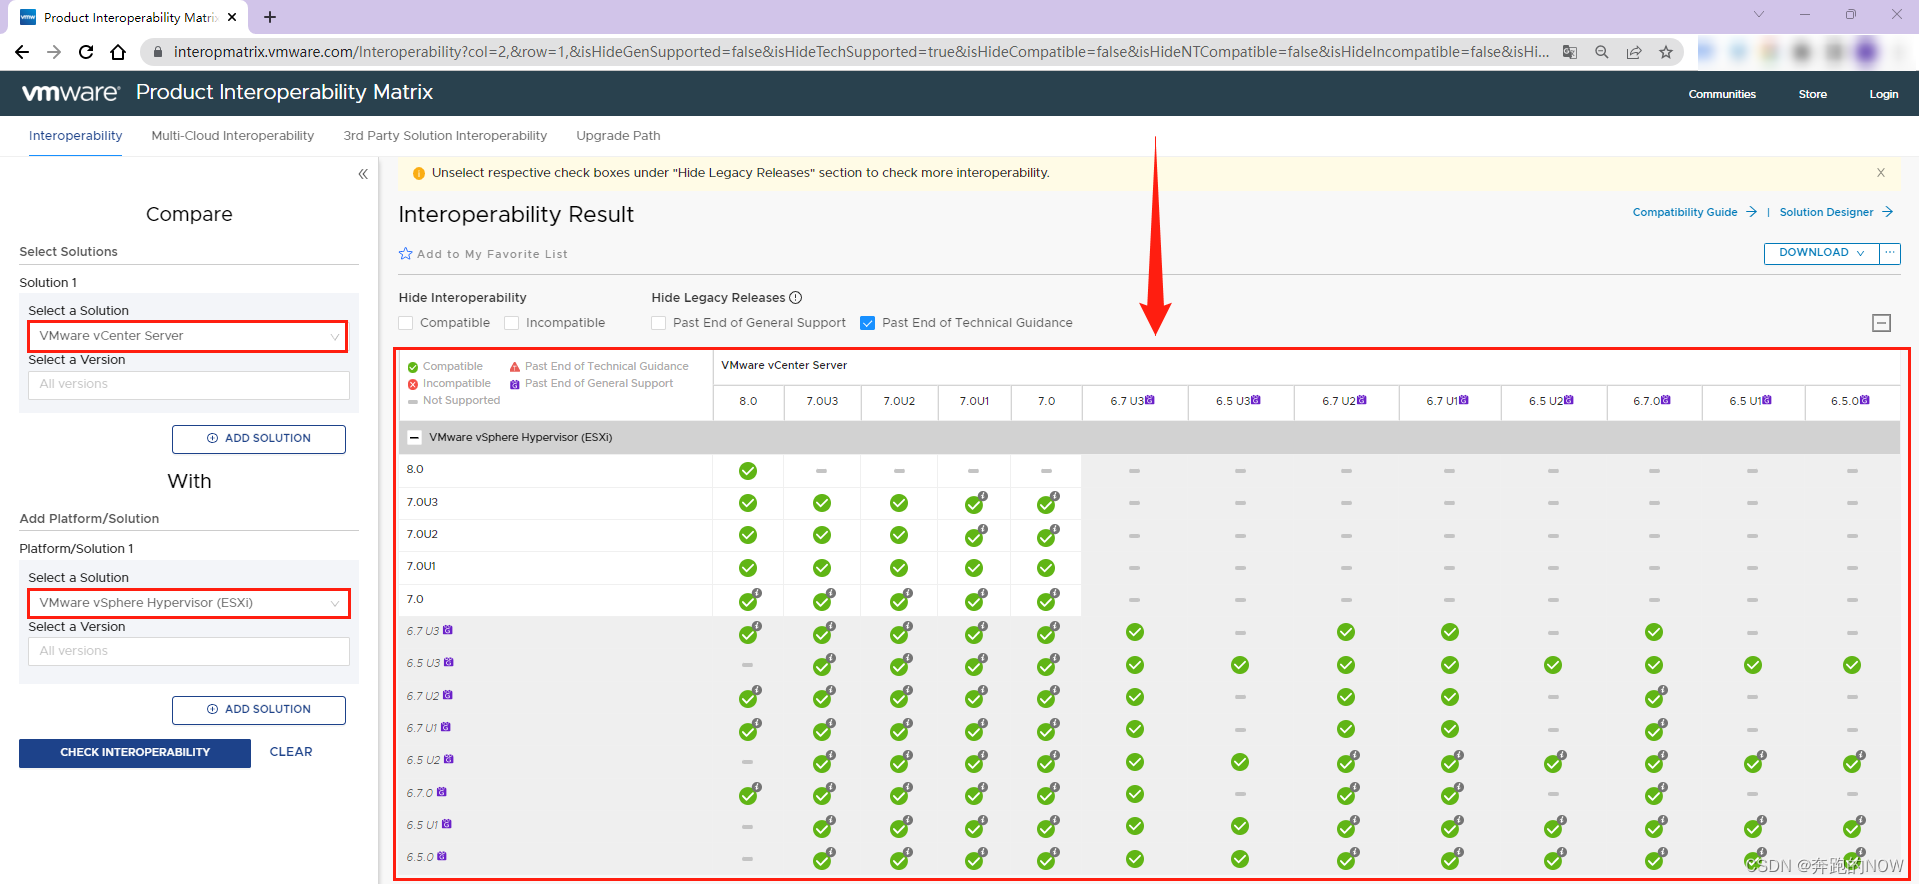This screenshot has width=1919, height=884.
Task: Collapse the VMware vSphere Hypervisor (ESXi) group
Action: tap(415, 438)
